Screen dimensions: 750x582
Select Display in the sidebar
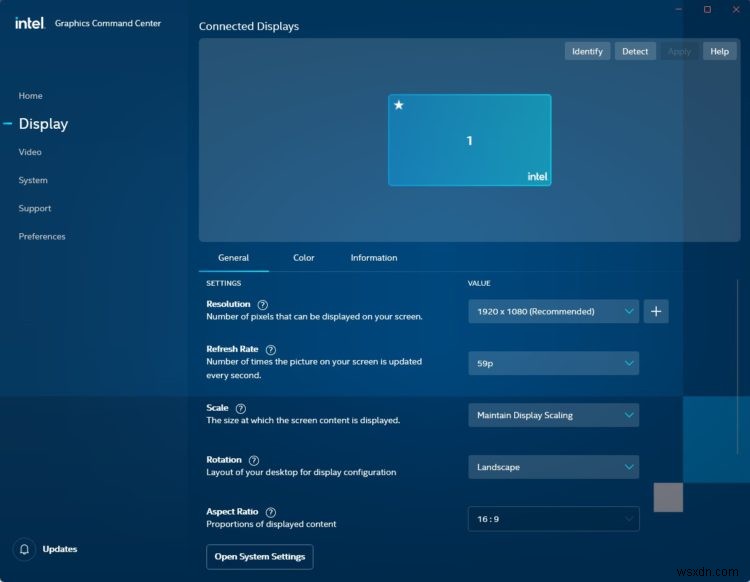pos(44,124)
